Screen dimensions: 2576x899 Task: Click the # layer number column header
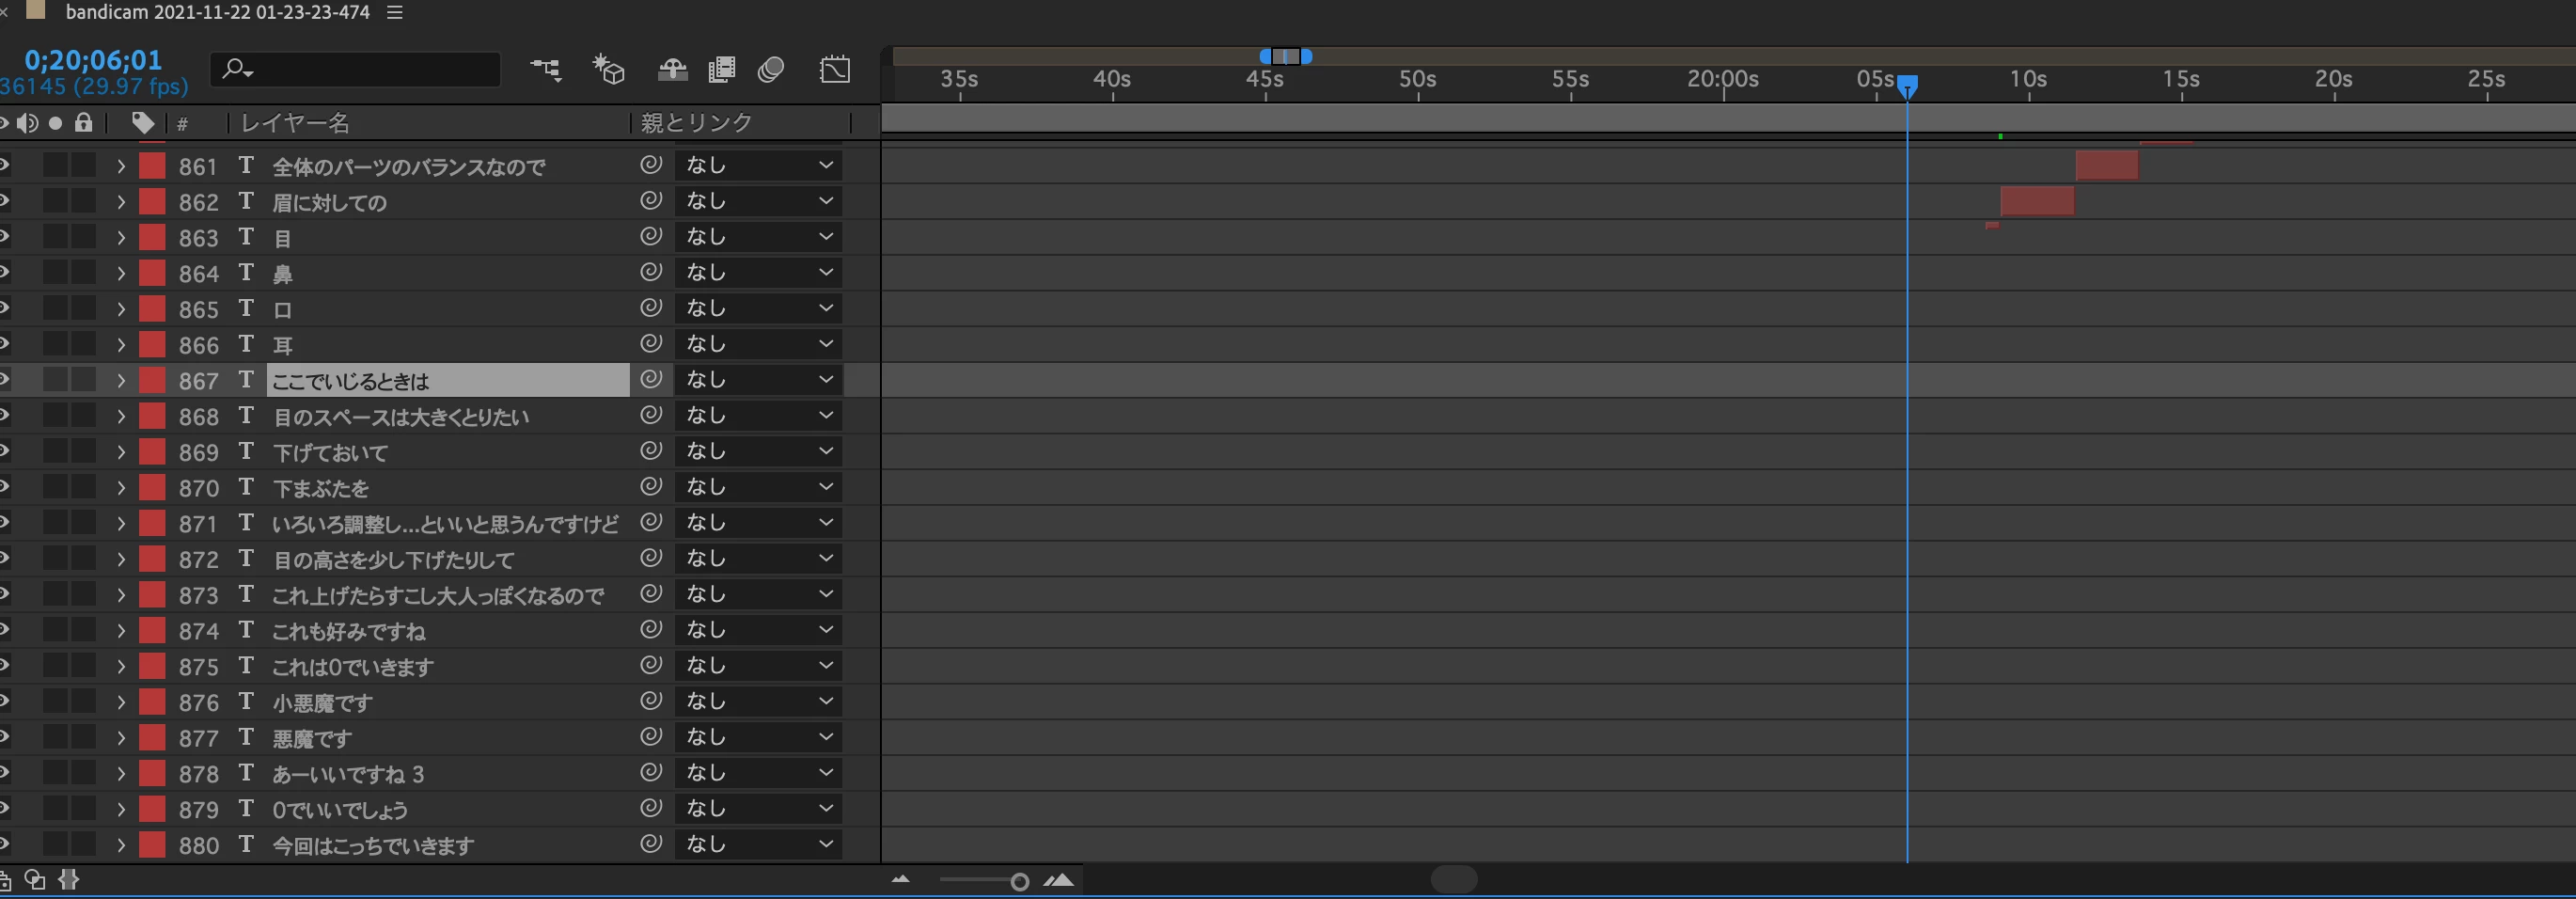pos(182,124)
